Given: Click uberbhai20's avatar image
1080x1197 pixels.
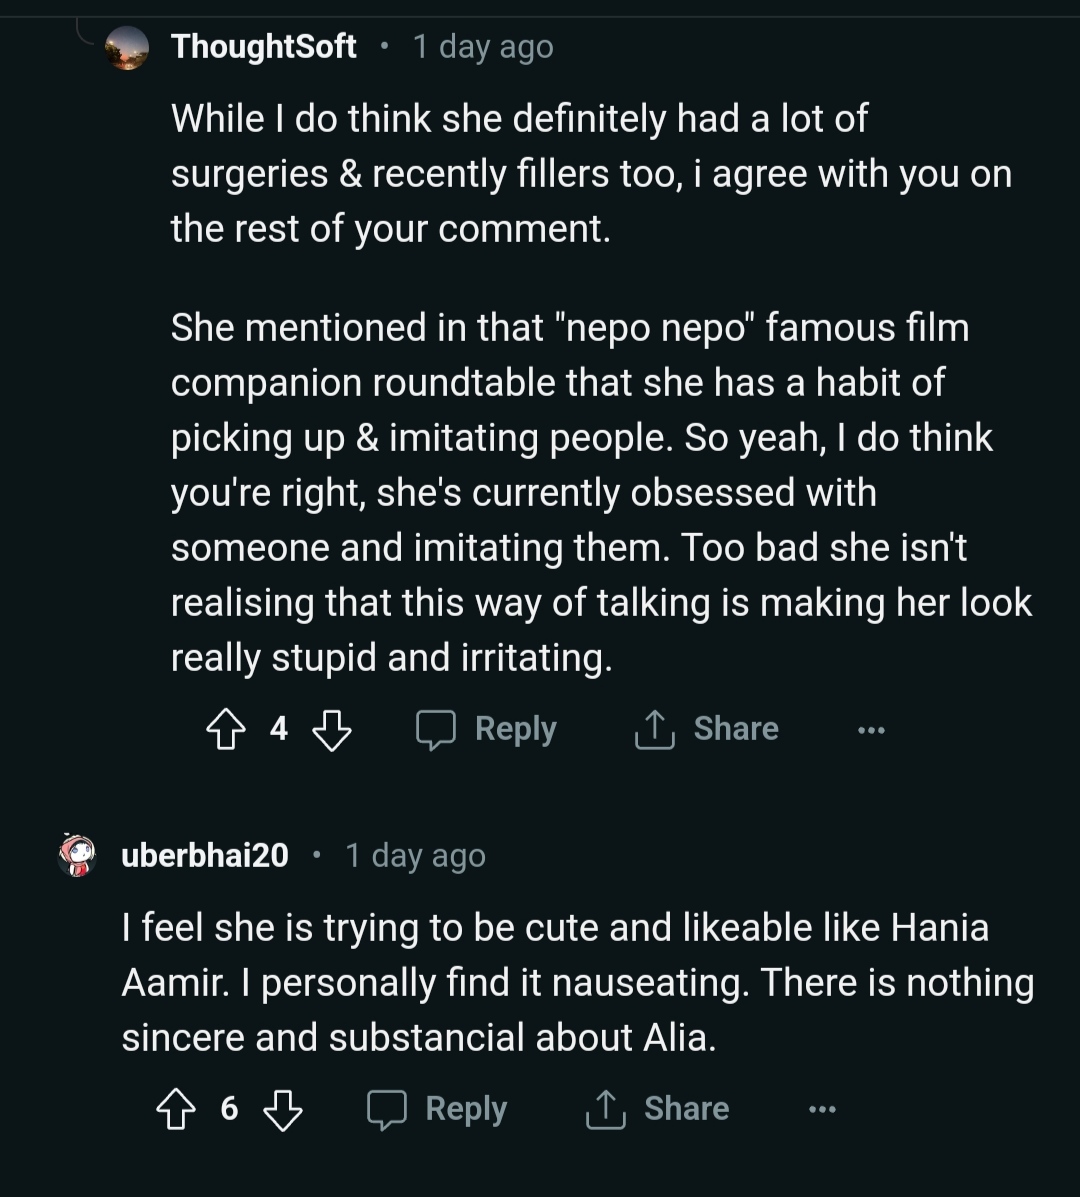Looking at the screenshot, I should coord(76,855).
